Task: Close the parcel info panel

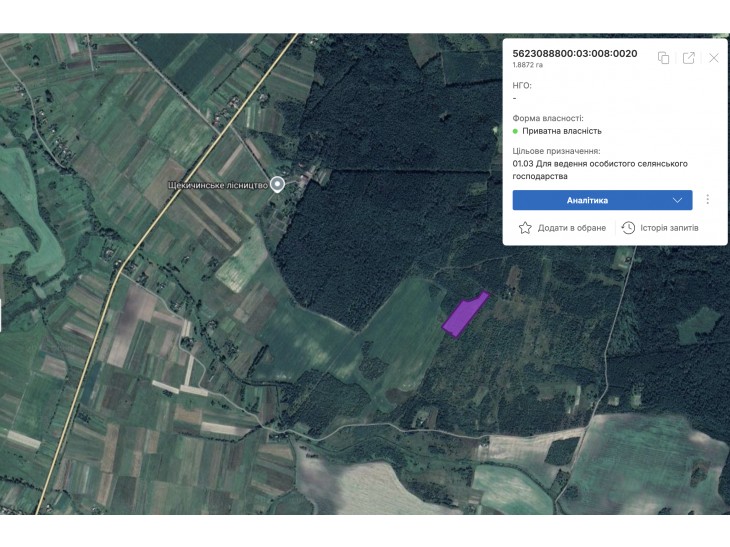Action: (714, 58)
